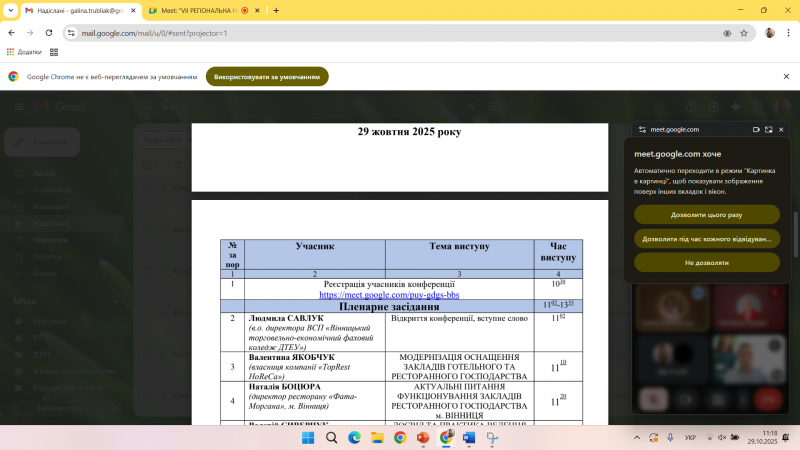Click picture-in-picture icon in Meet popup
Viewport: 800px width, 450px height.
[x=769, y=129]
